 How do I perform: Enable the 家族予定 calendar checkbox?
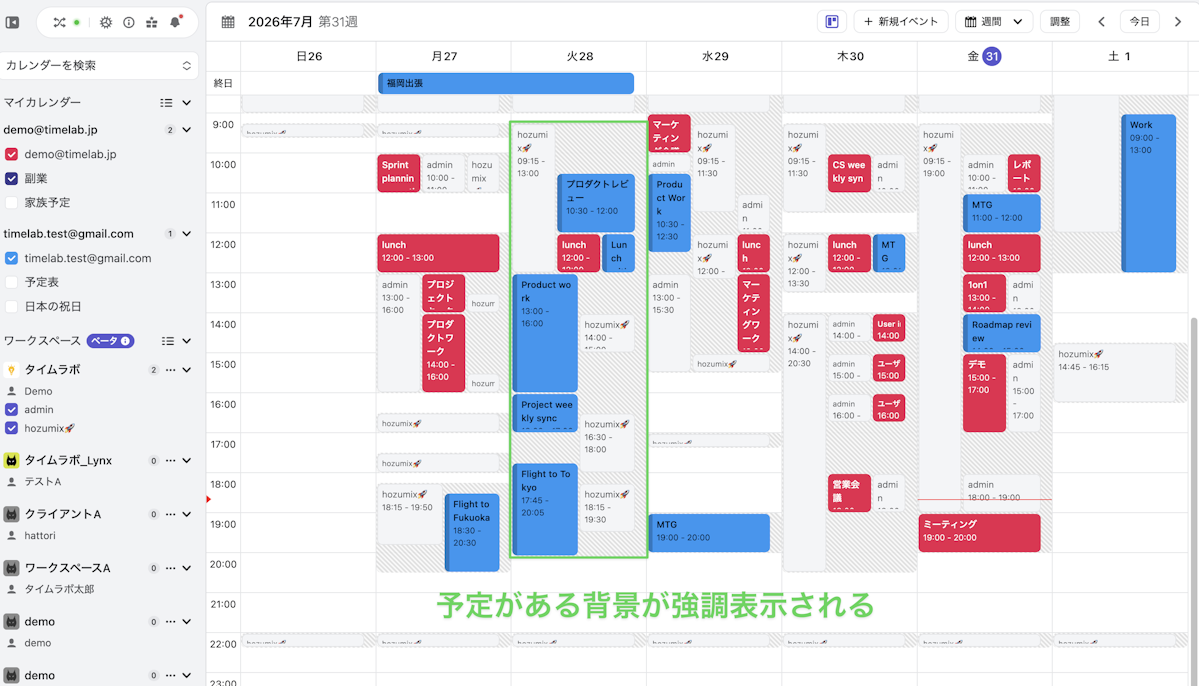(x=11, y=203)
